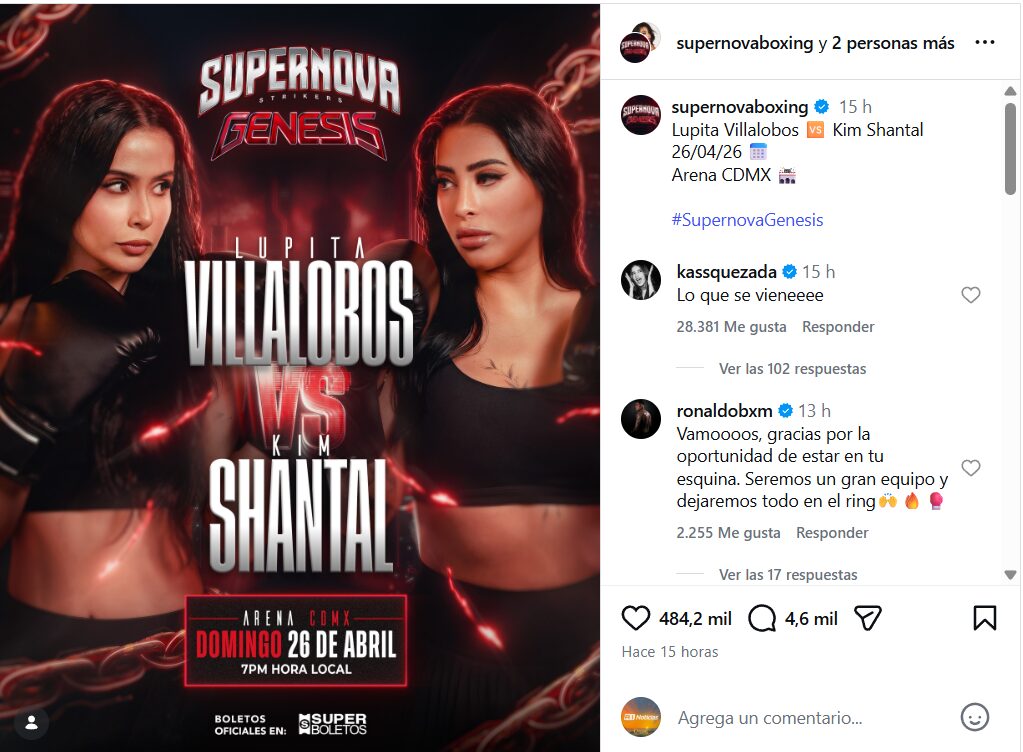The height and width of the screenshot is (752, 1023).
Task: Focus the 'Agrega un comentario' field
Action: (x=809, y=717)
